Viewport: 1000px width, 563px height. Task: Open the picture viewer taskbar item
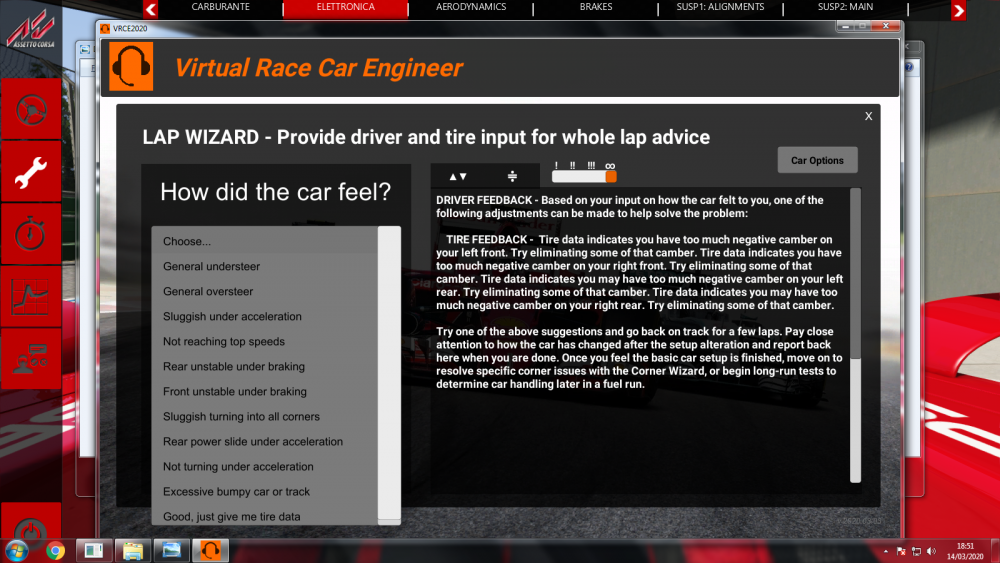[x=172, y=550]
